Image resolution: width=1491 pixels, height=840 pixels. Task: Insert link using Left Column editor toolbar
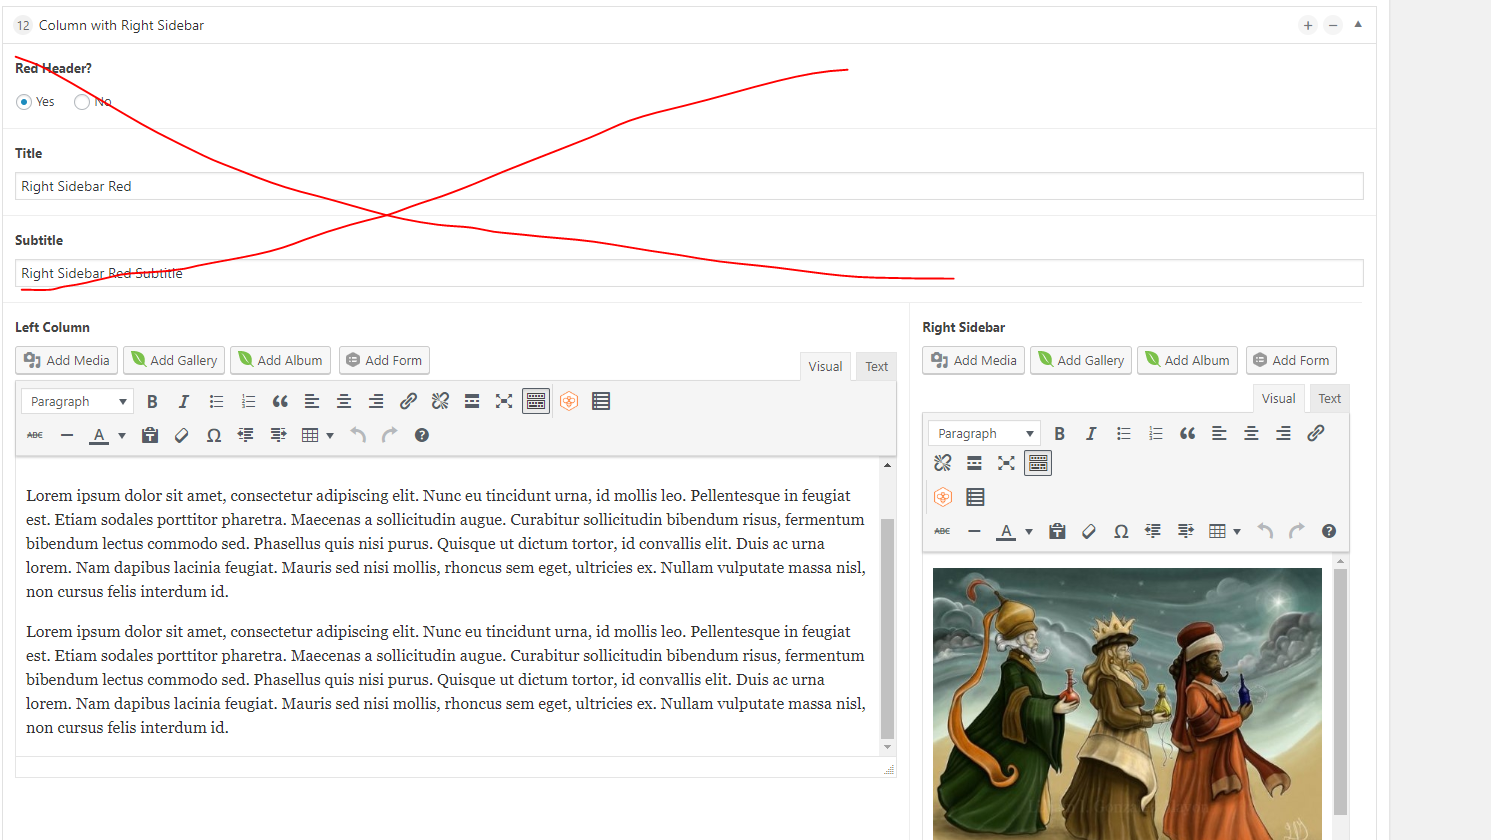tap(408, 401)
